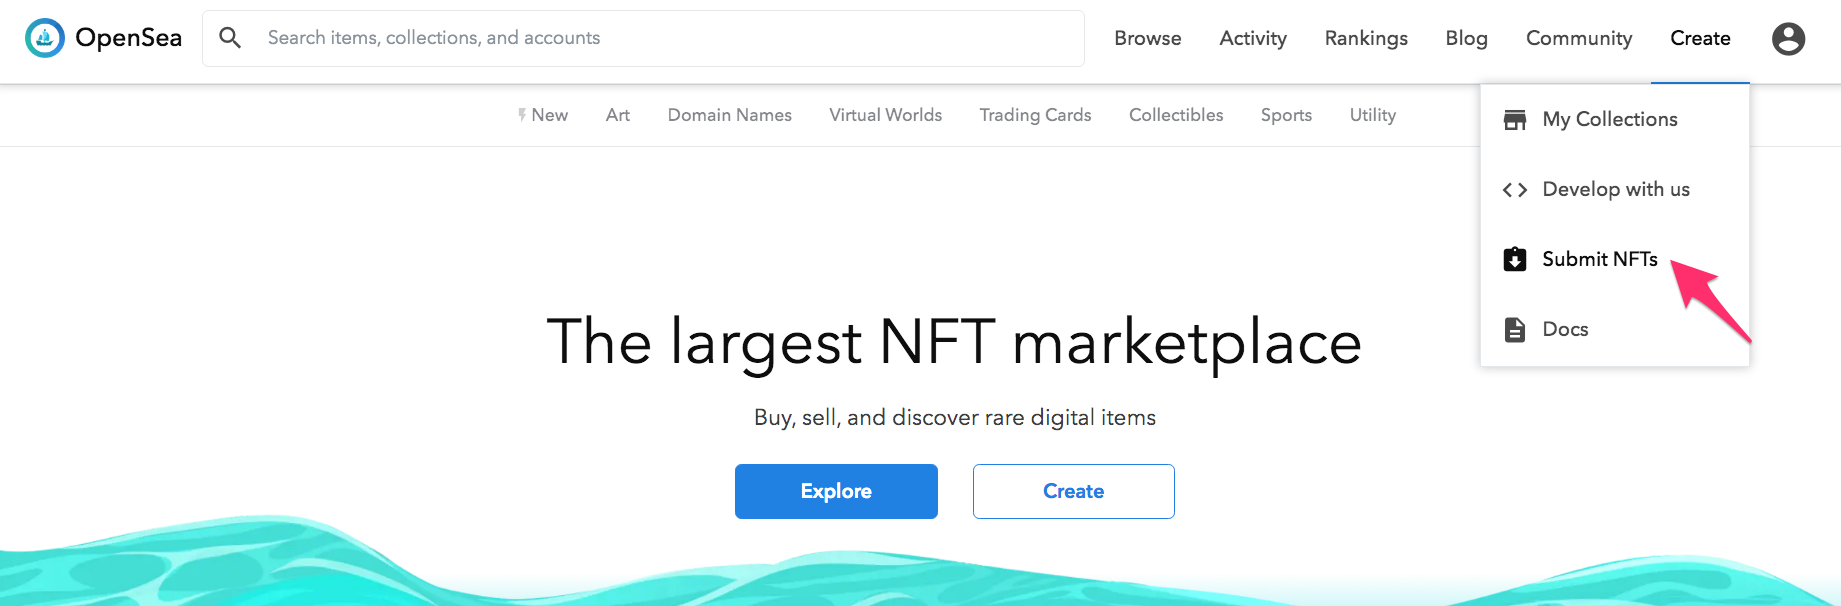Select the Sports category
This screenshot has height=606, width=1841.
[x=1286, y=115]
